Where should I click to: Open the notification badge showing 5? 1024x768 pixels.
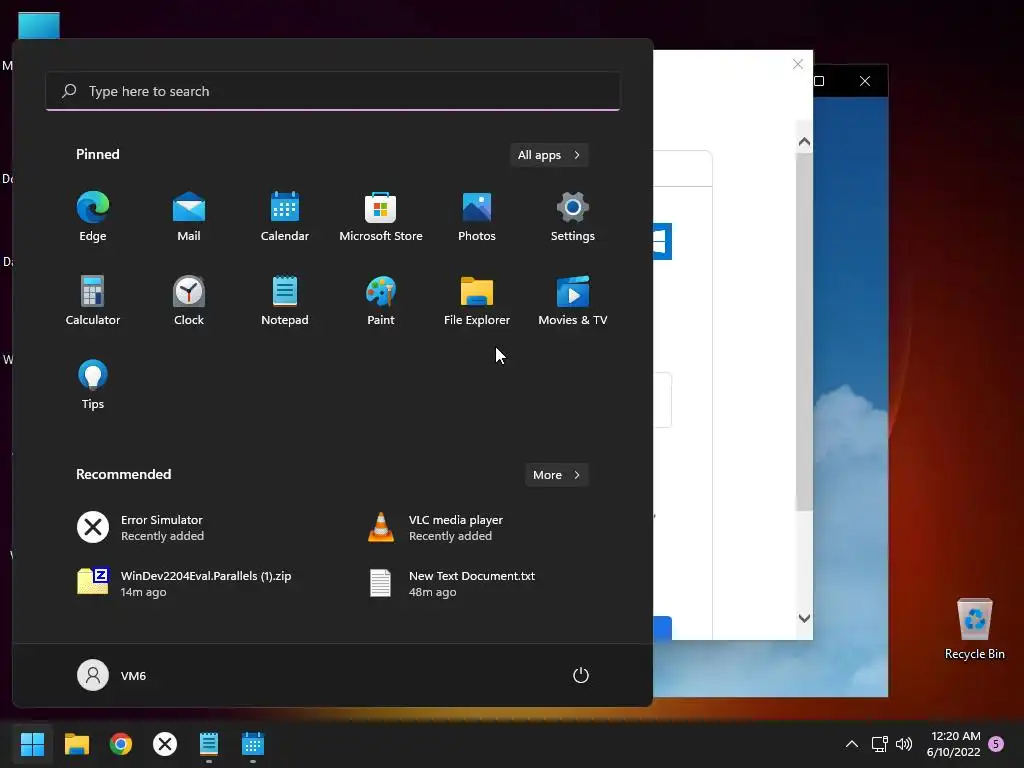tap(996, 744)
